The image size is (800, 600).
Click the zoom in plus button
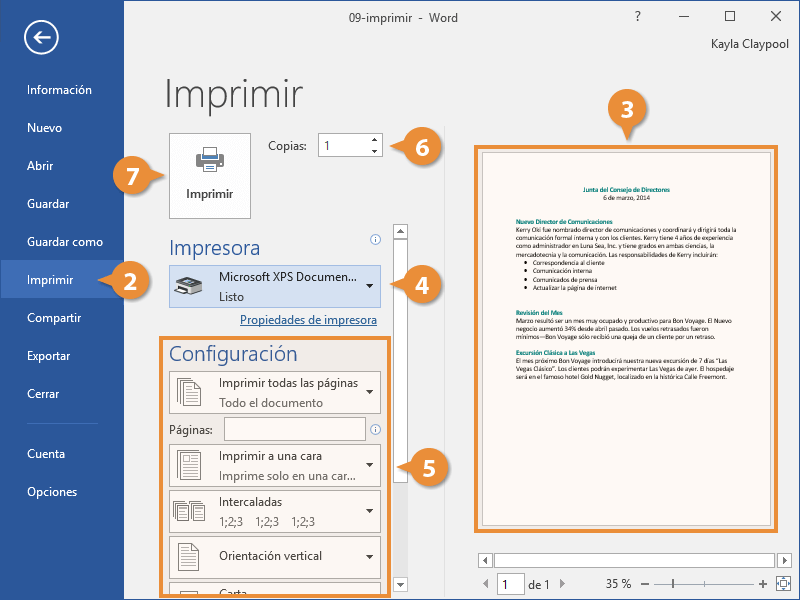click(x=763, y=584)
